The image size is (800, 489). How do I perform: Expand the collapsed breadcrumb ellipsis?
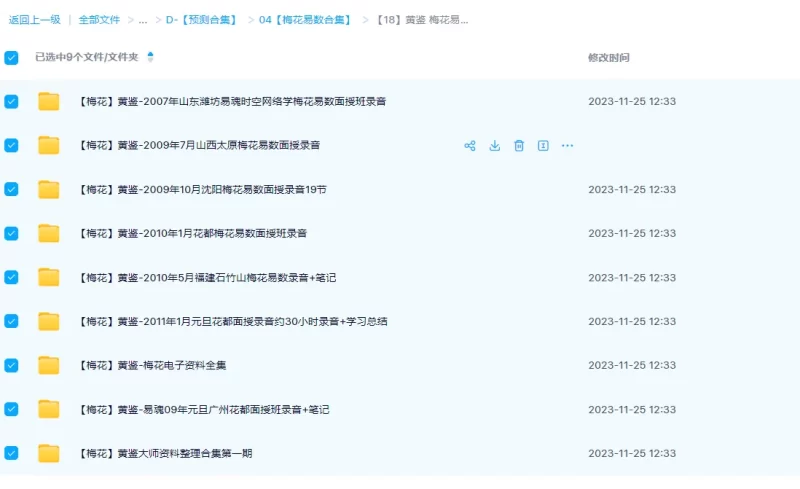tap(143, 20)
